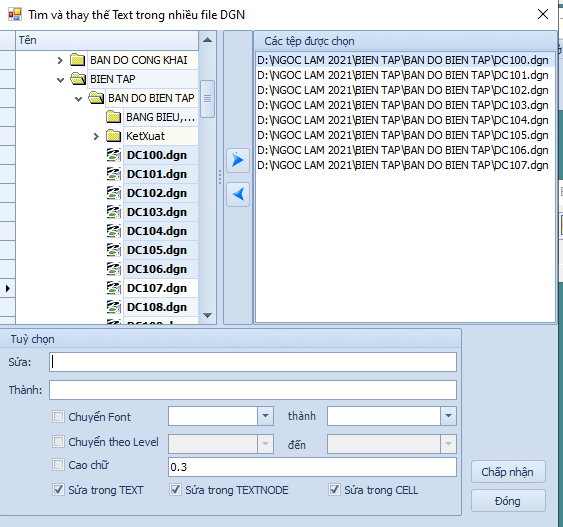Screen dimensions: 563x527
Task: Click the BANG BIEU folder icon
Action: [114, 117]
